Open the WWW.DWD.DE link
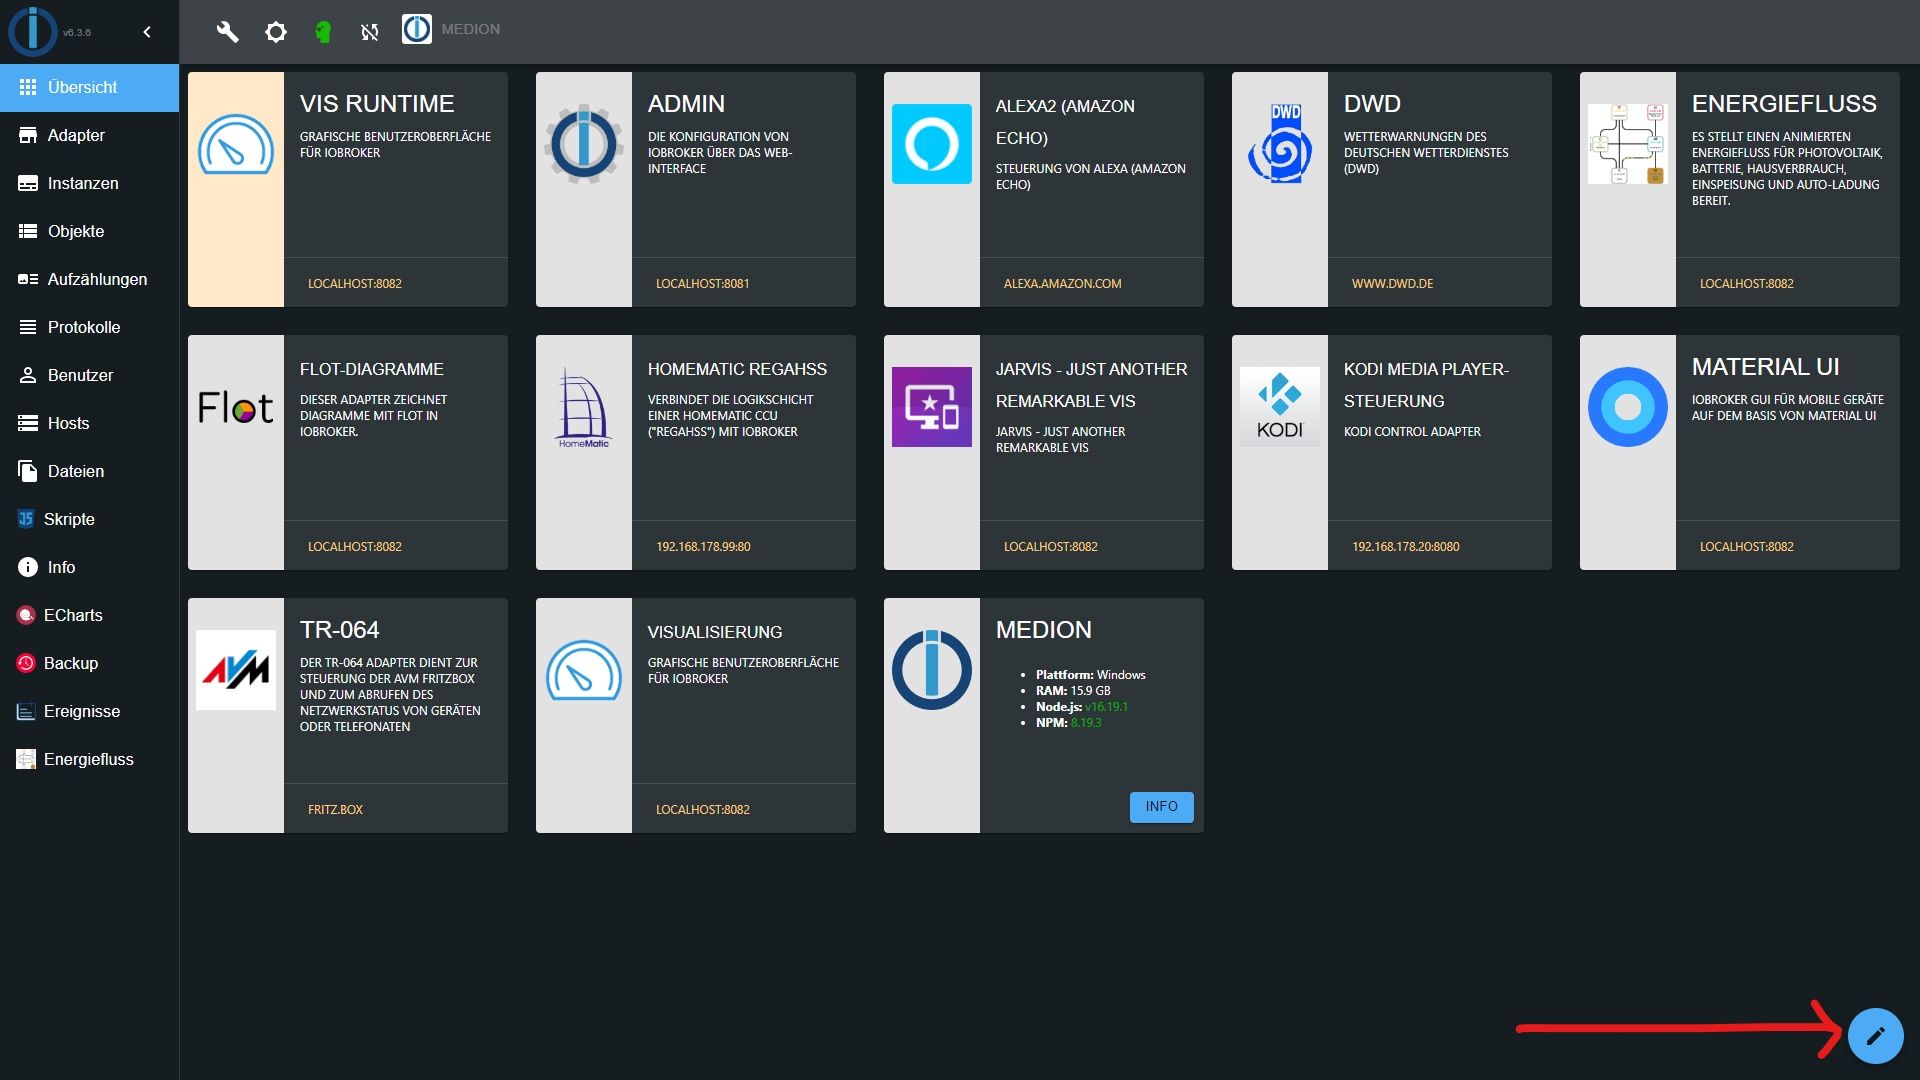This screenshot has width=1920, height=1080. [1392, 284]
